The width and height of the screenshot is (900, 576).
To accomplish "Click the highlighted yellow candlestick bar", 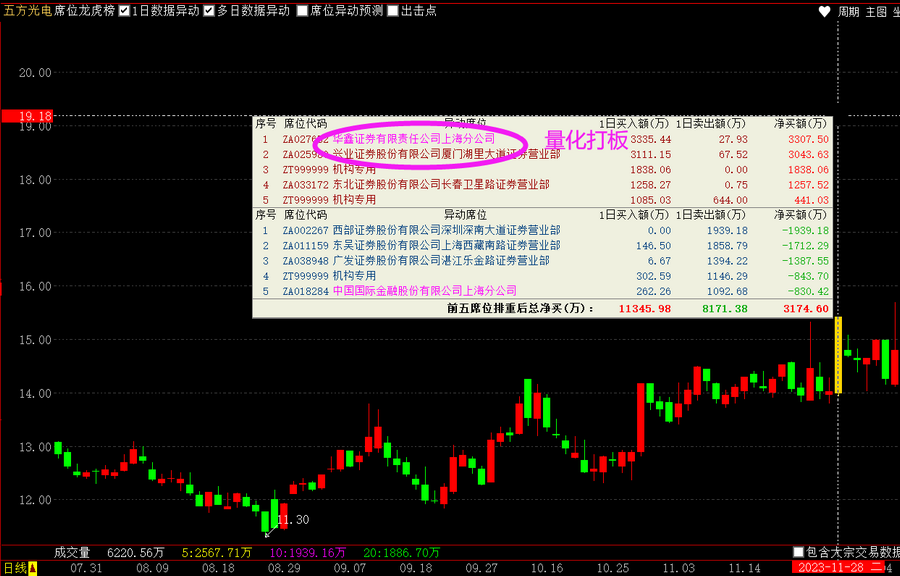I will coord(838,355).
